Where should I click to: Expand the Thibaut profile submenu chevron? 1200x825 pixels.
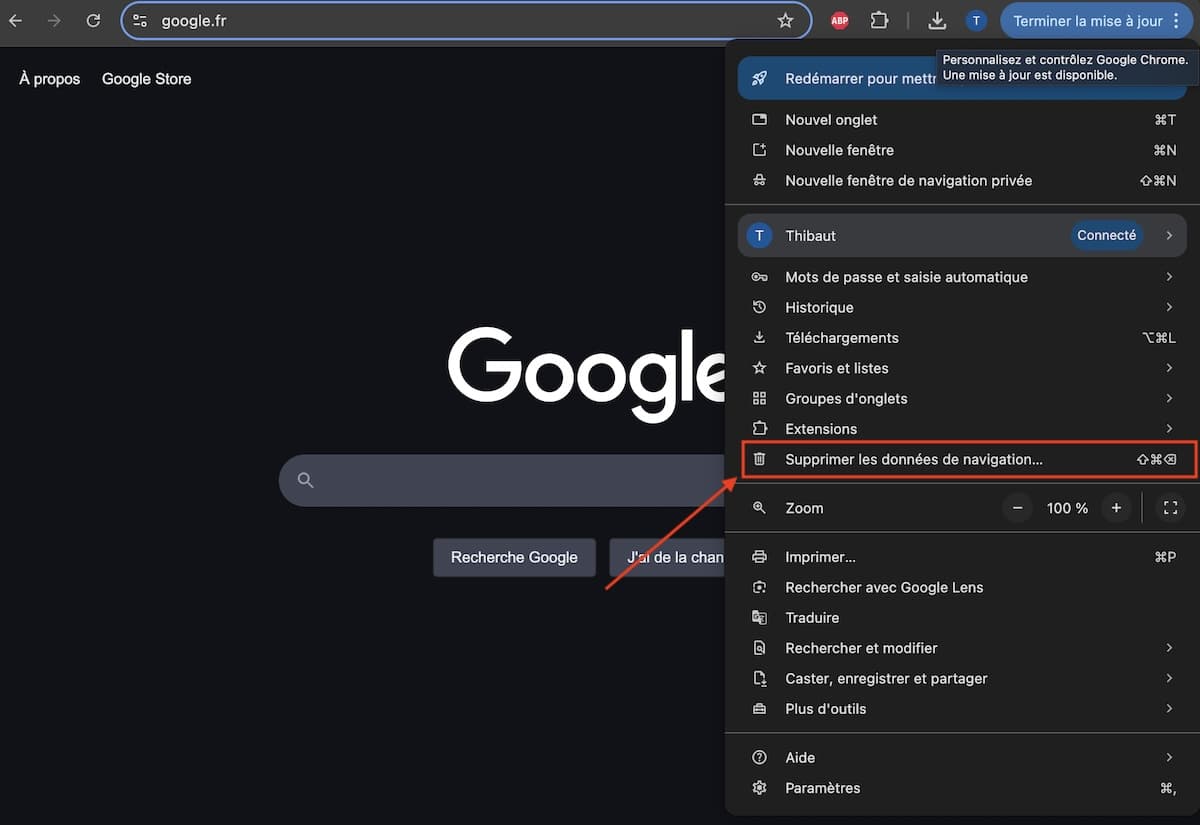1169,235
